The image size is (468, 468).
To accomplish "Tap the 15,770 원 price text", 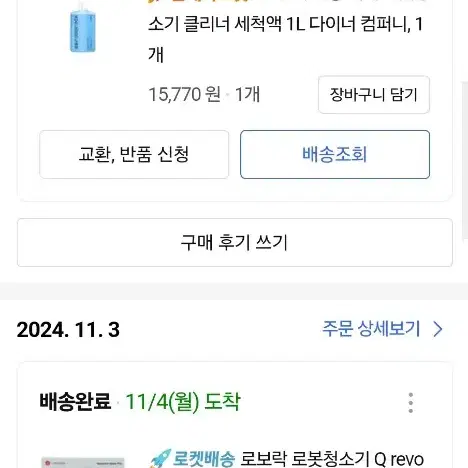I will (x=184, y=94).
